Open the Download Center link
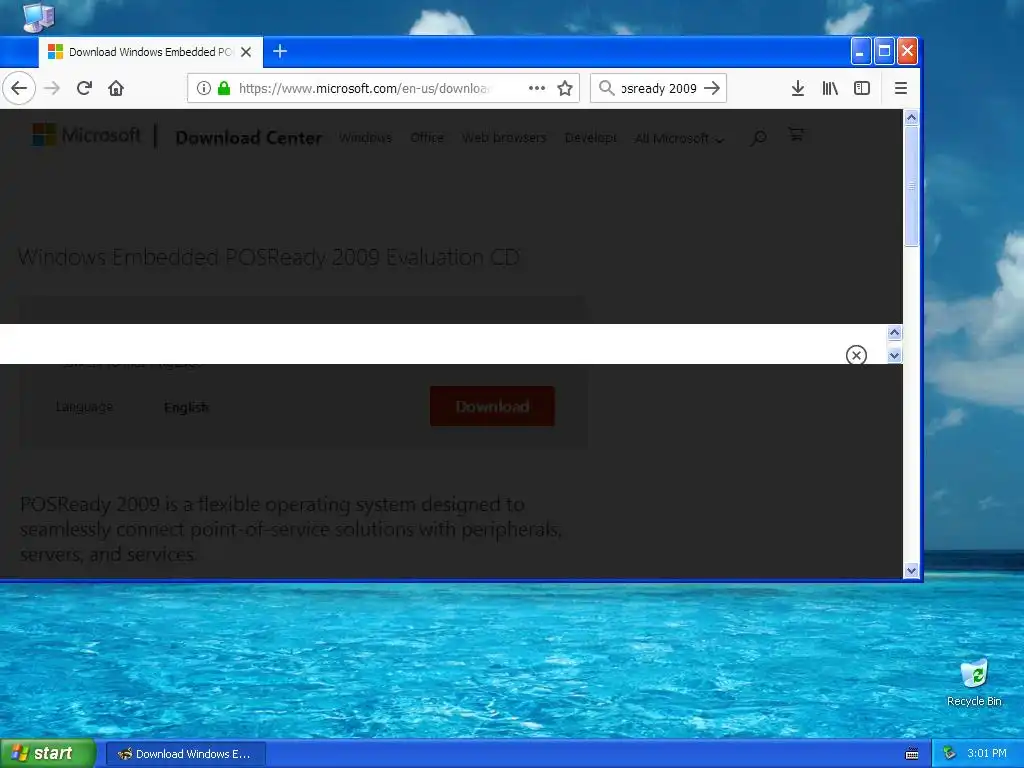 [x=249, y=138]
